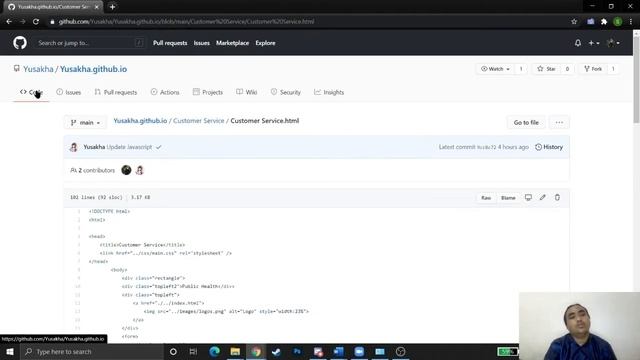Open the Yusakha owner link

(x=38, y=69)
